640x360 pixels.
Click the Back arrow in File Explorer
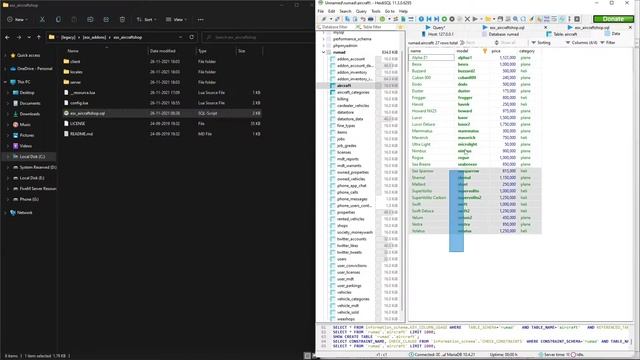point(7,37)
